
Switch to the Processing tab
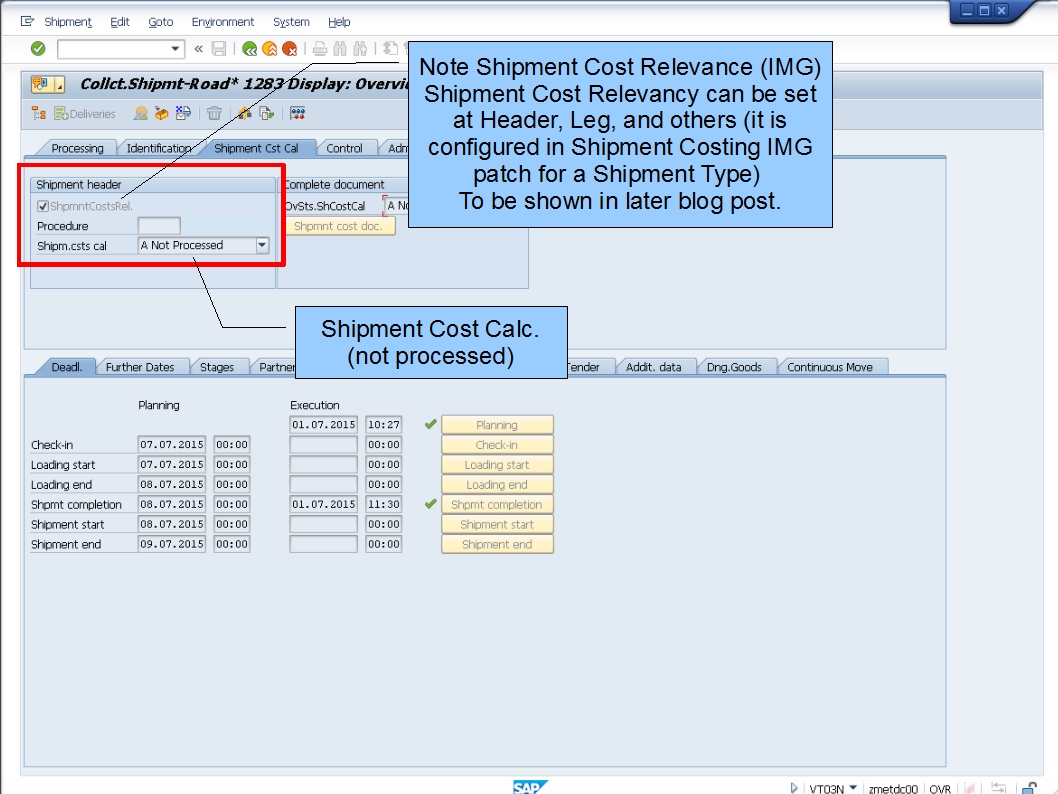(77, 148)
